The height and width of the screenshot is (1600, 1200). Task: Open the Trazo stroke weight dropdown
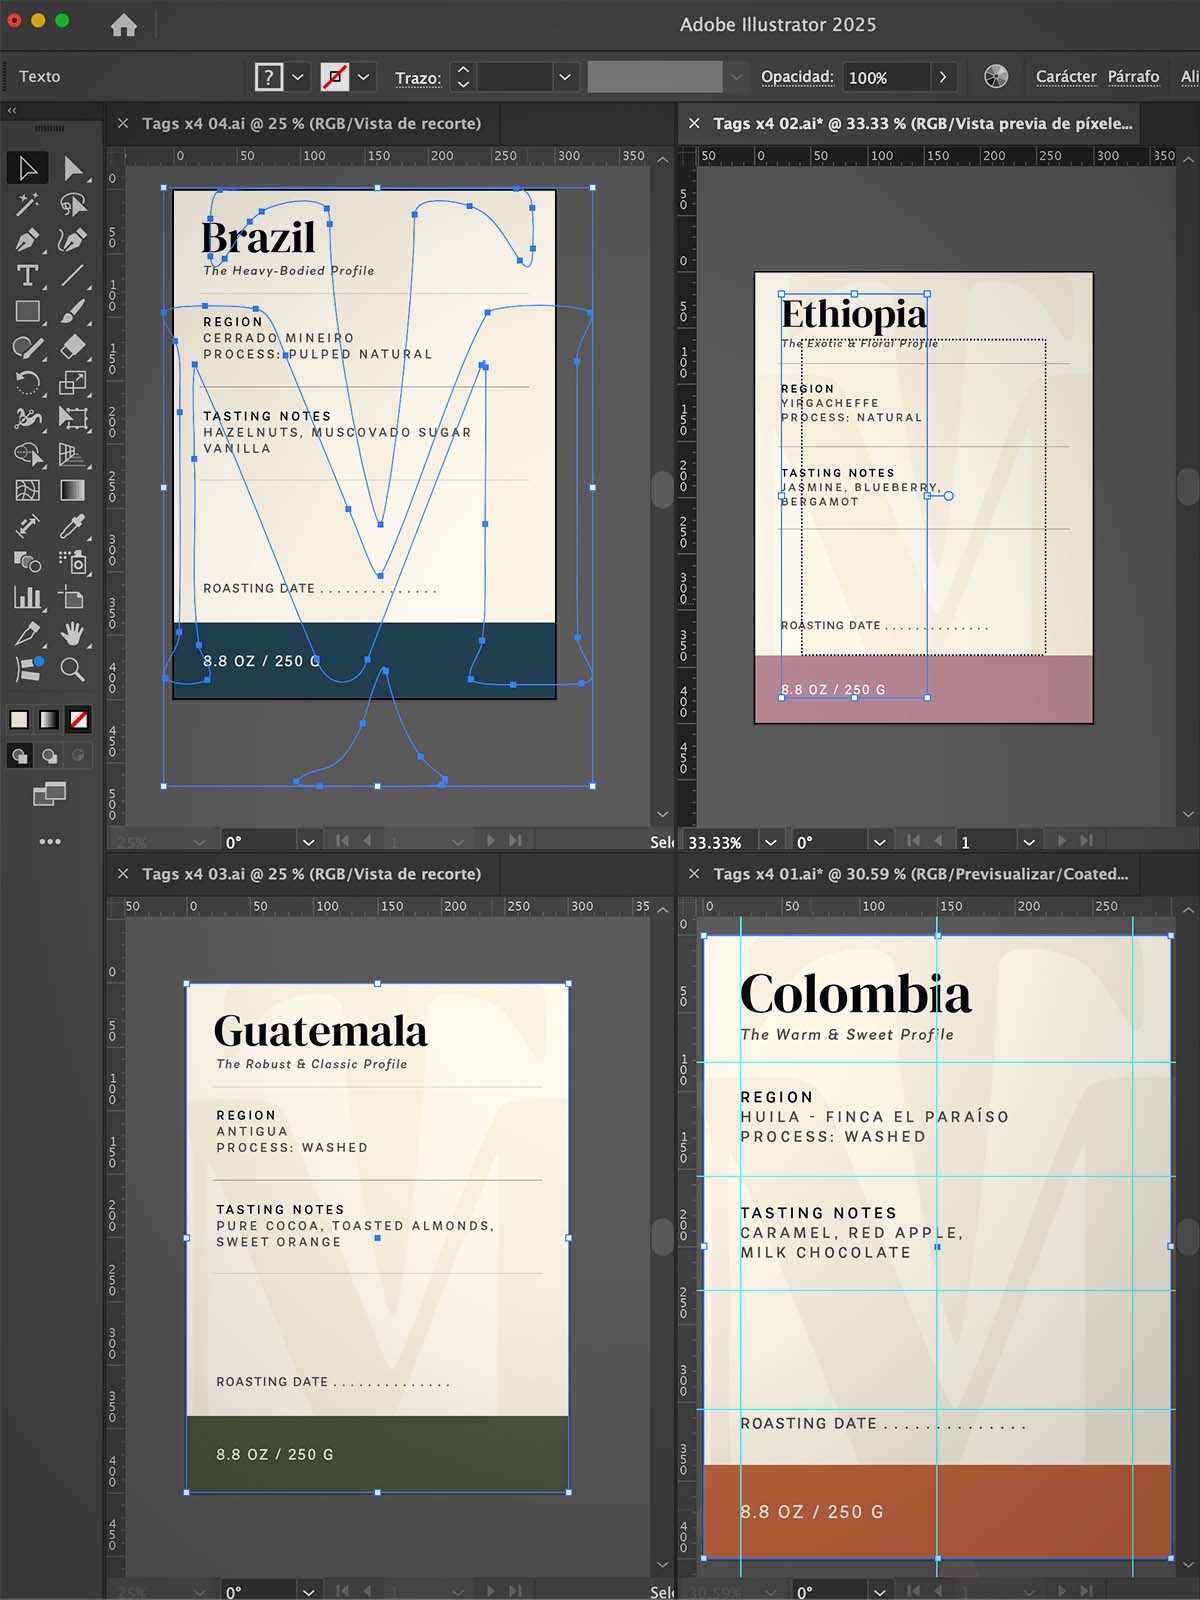pyautogui.click(x=565, y=77)
